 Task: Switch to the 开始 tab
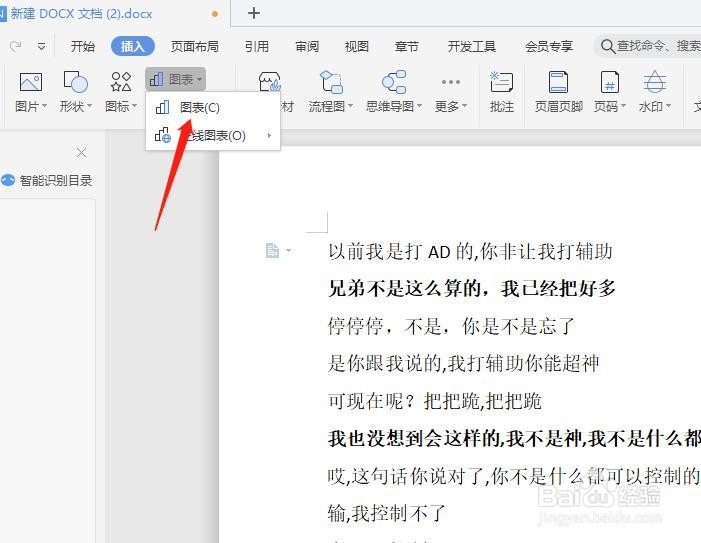[83, 46]
